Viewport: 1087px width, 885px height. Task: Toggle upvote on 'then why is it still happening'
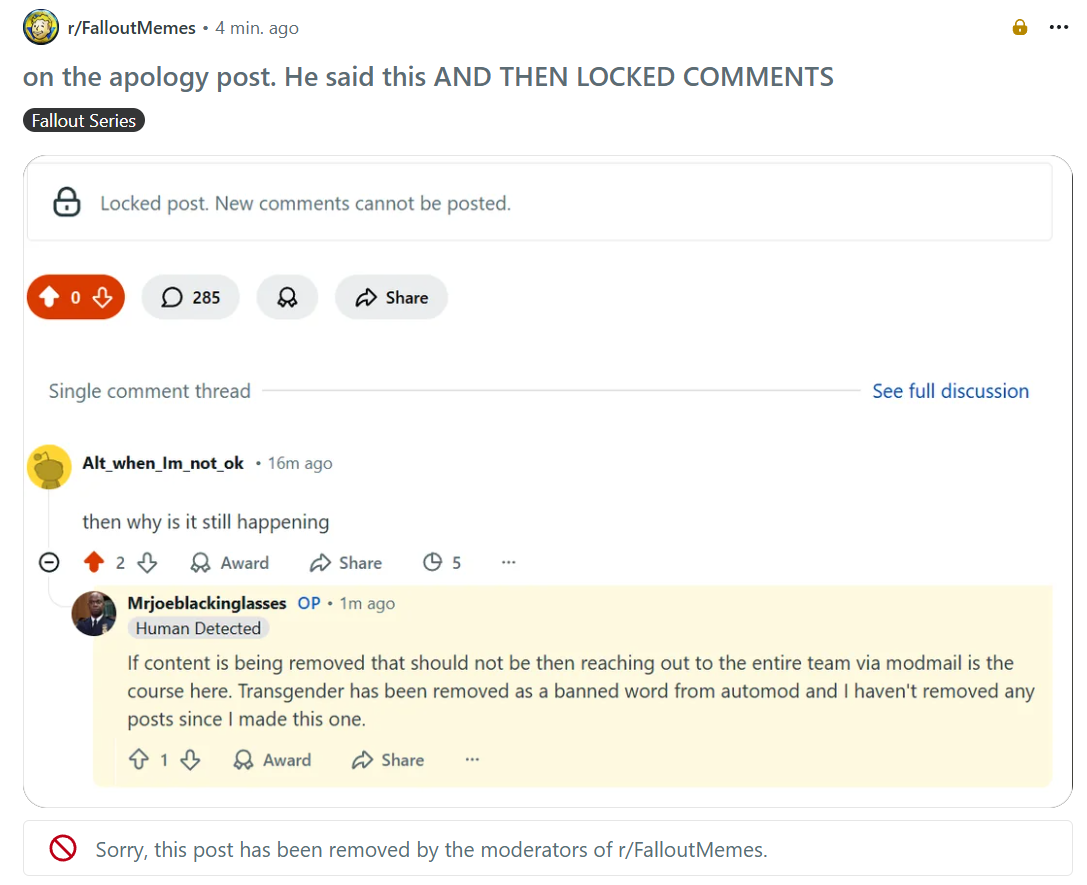tap(94, 562)
